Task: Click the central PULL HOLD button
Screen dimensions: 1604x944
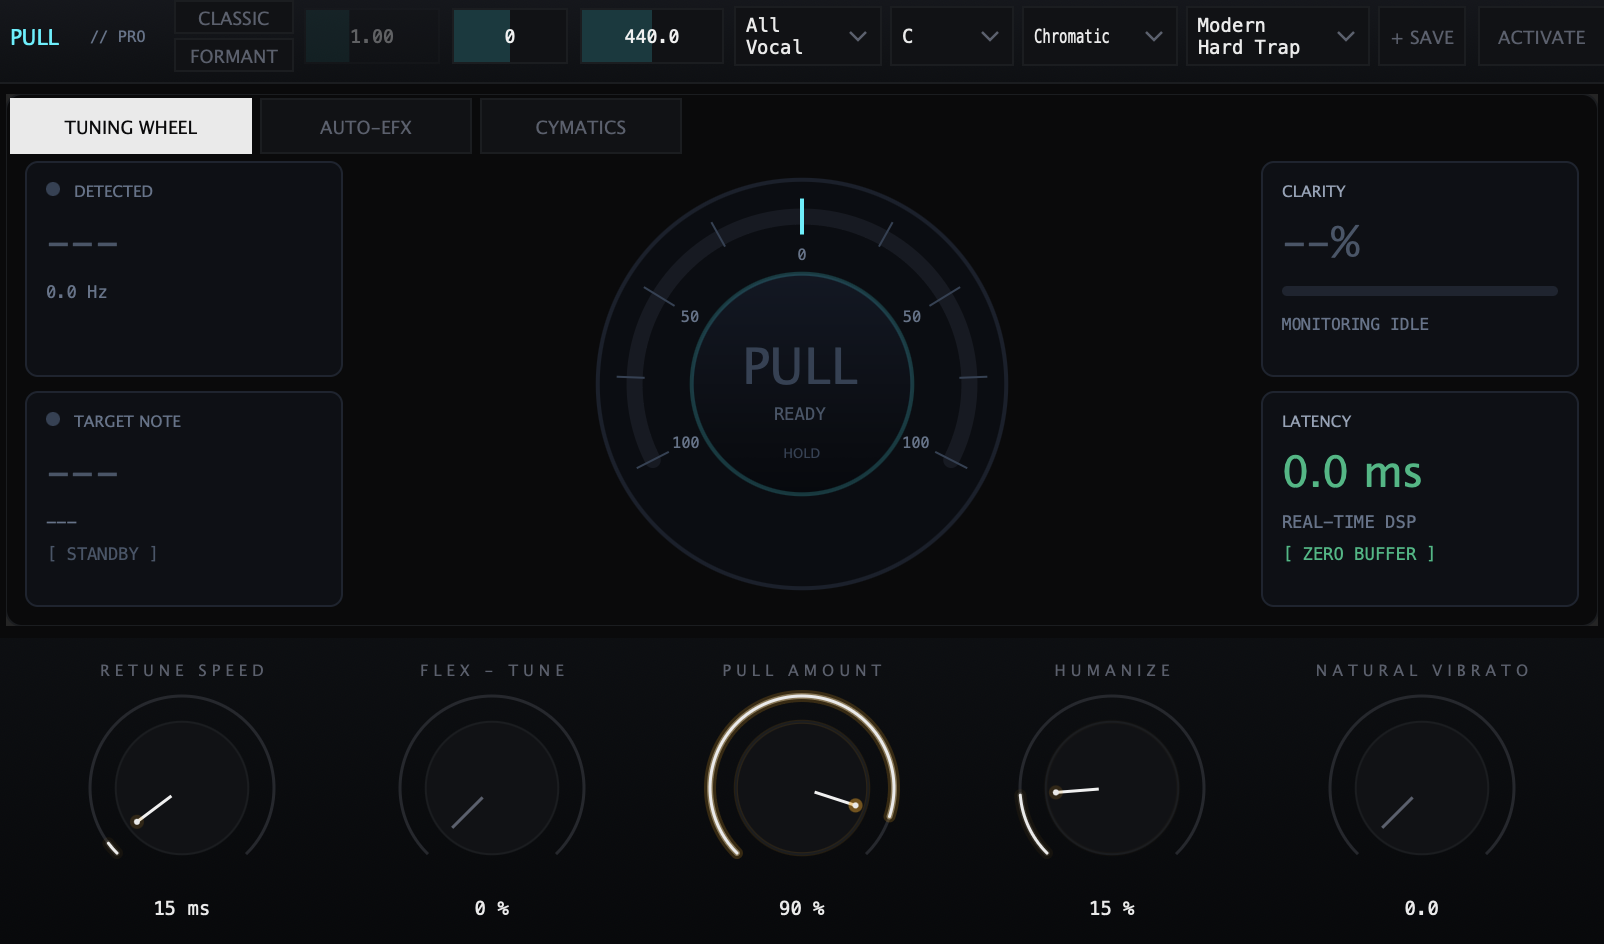Action: [802, 384]
